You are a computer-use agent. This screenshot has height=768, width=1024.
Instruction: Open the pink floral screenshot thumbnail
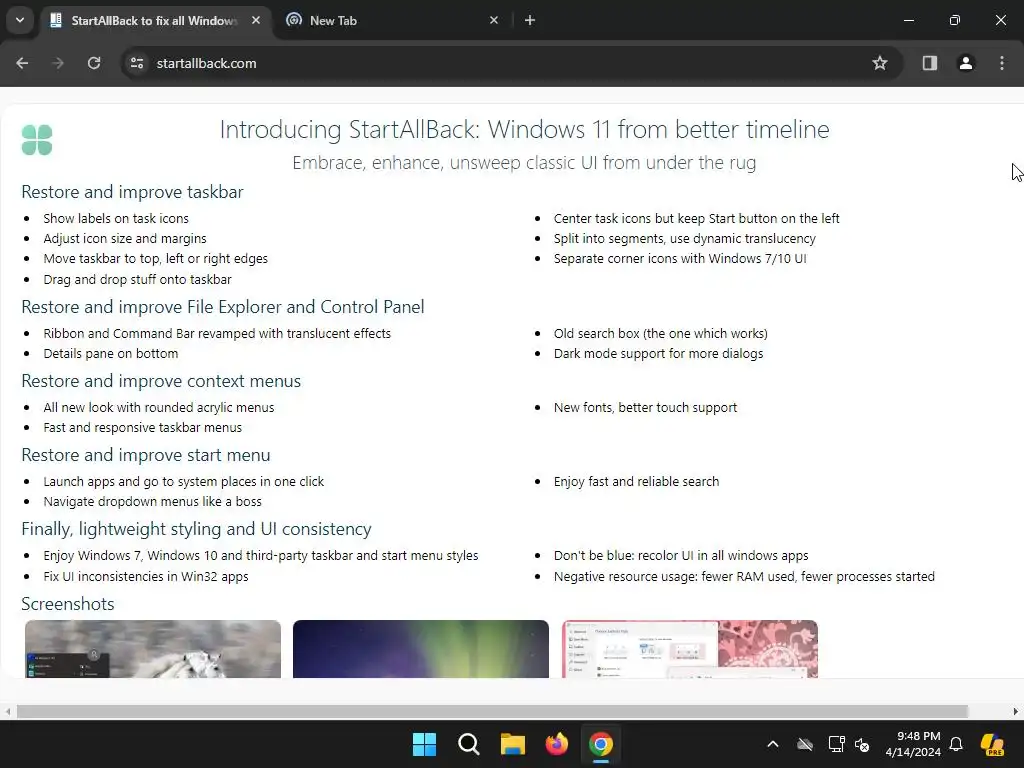coord(690,648)
